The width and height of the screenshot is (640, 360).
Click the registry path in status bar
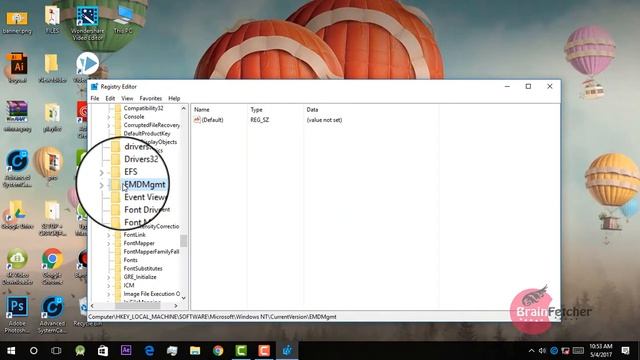[x=212, y=317]
